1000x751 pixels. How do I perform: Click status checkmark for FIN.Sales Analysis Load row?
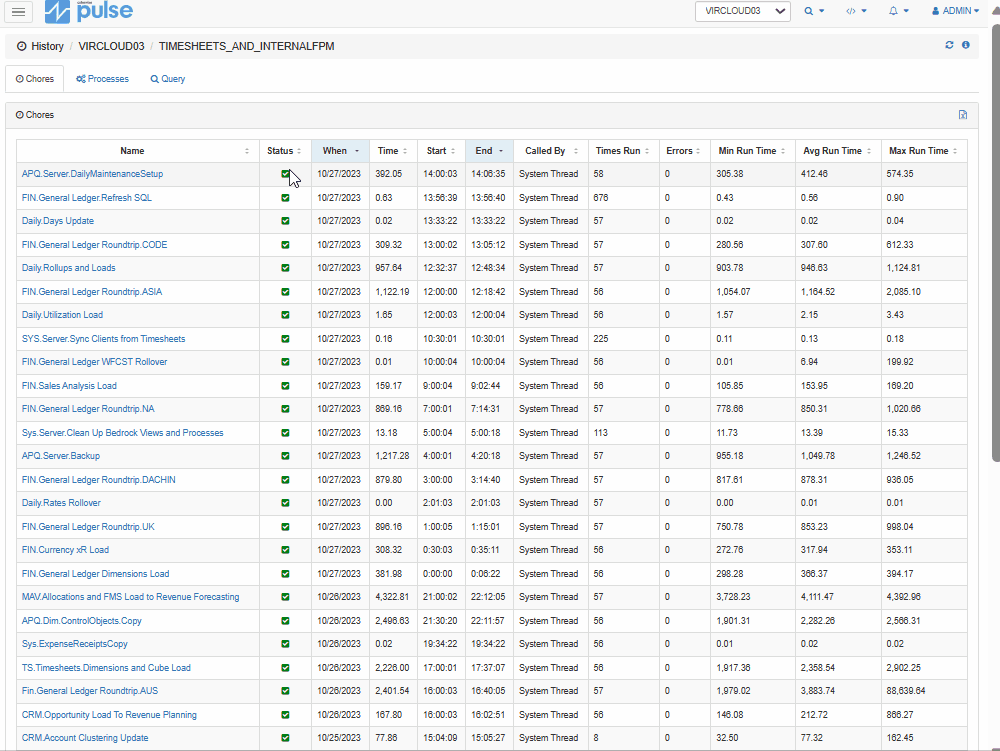pyautogui.click(x=285, y=386)
